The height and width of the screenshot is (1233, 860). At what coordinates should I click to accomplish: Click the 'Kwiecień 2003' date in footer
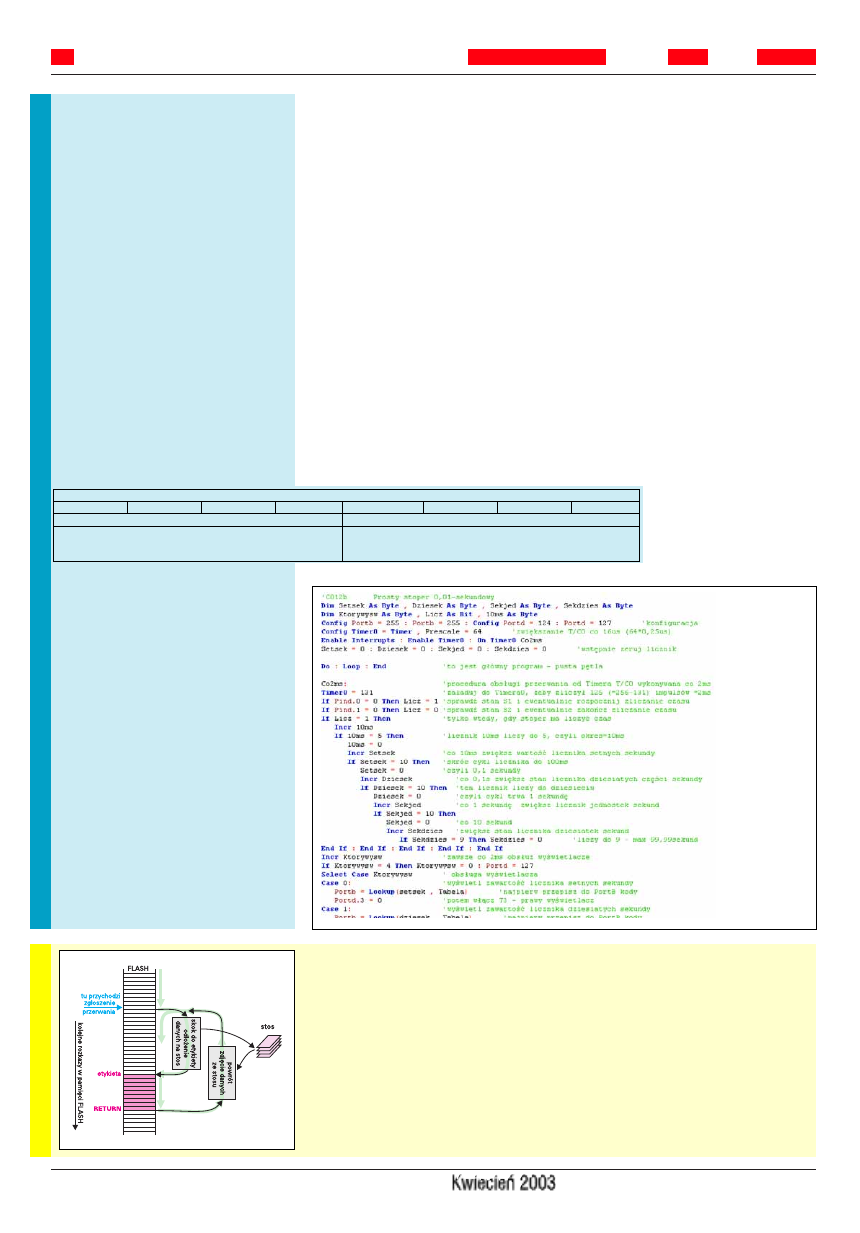(503, 1182)
